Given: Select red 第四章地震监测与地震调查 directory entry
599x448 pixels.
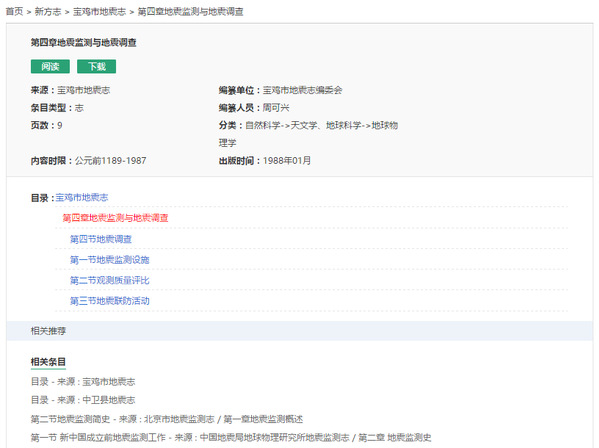Looking at the screenshot, I should click(x=115, y=218).
